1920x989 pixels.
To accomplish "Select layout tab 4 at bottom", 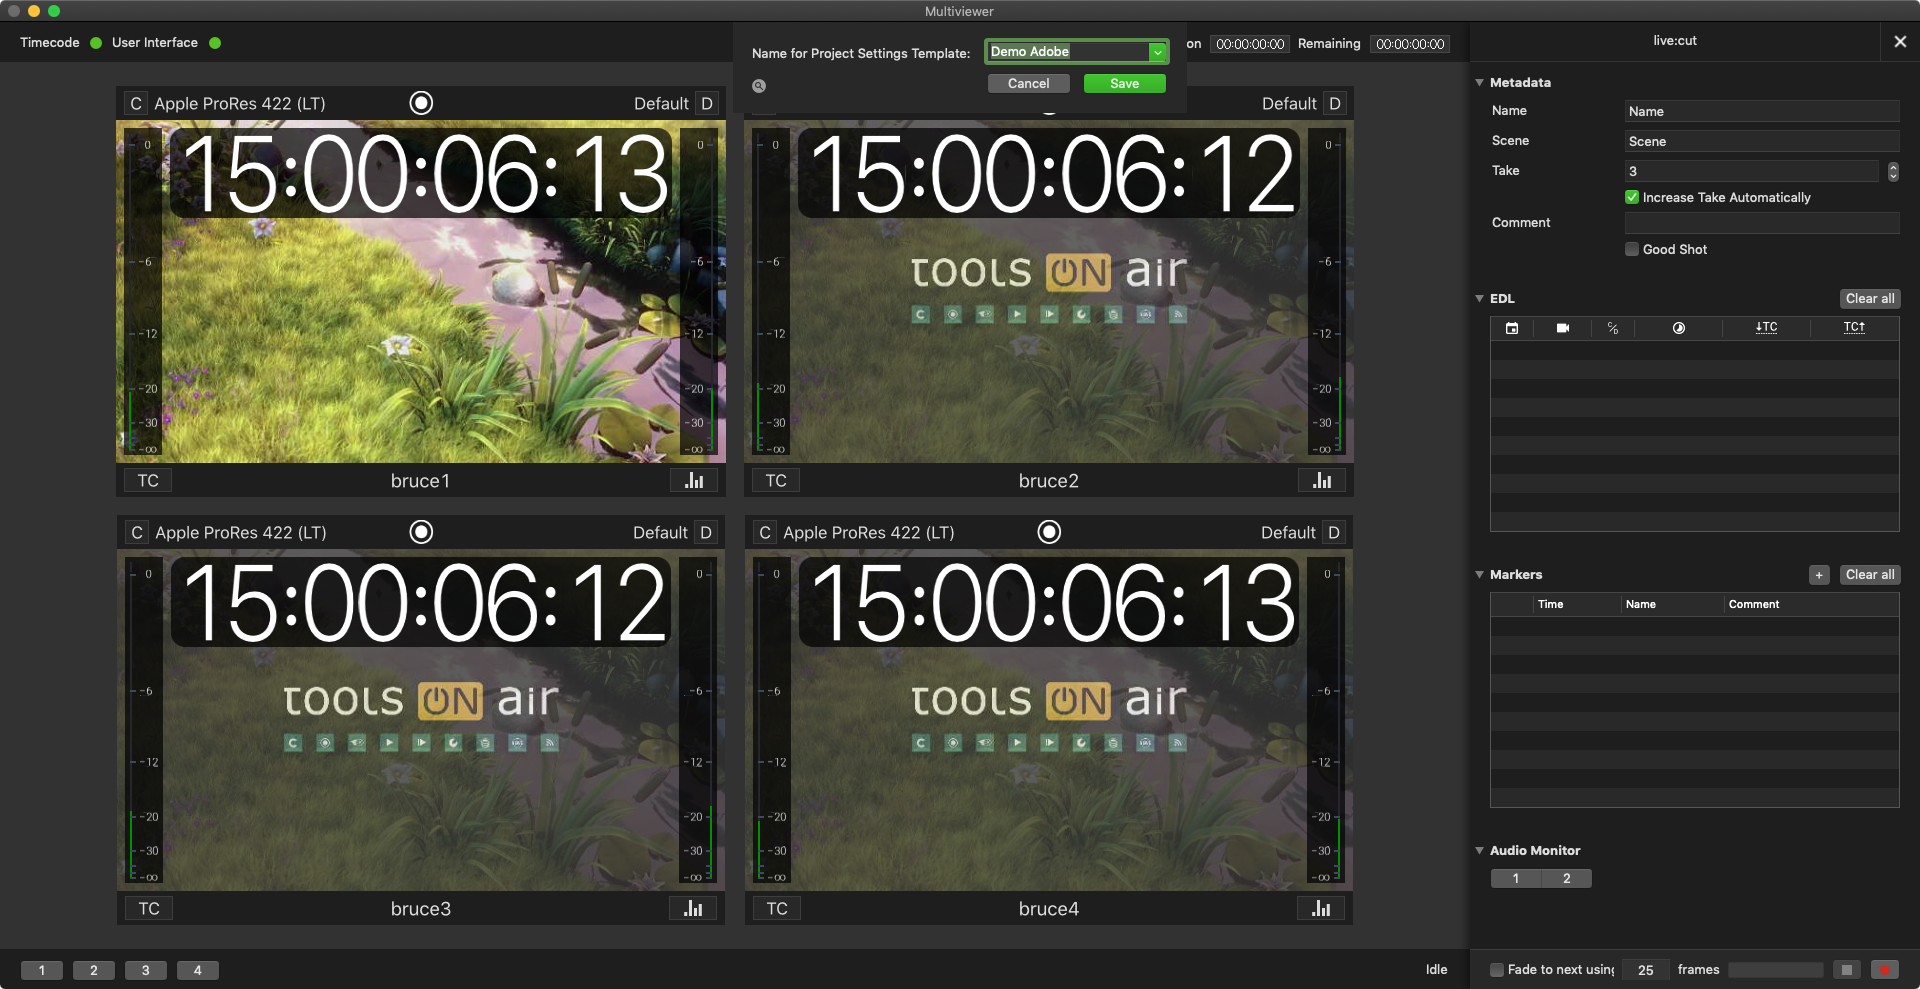I will 198,970.
